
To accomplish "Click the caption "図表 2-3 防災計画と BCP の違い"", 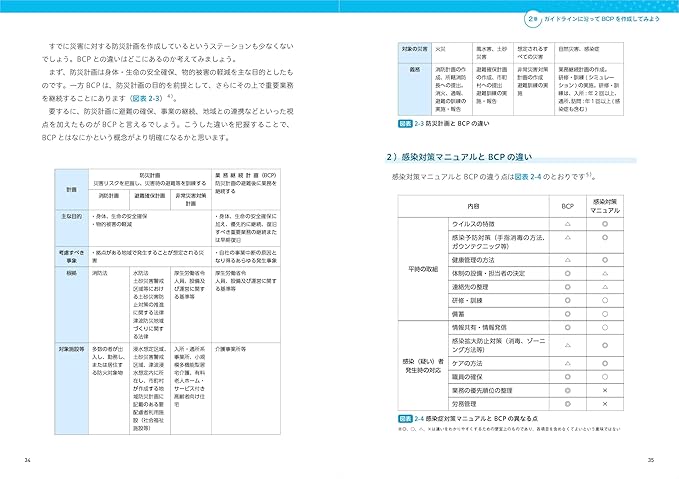I will tap(444, 123).
